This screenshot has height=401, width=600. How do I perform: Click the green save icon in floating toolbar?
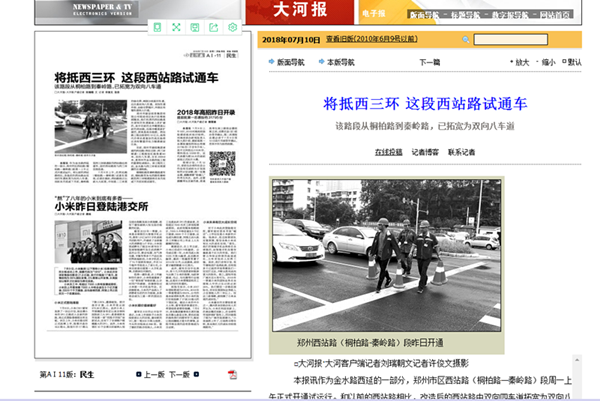coord(195,27)
